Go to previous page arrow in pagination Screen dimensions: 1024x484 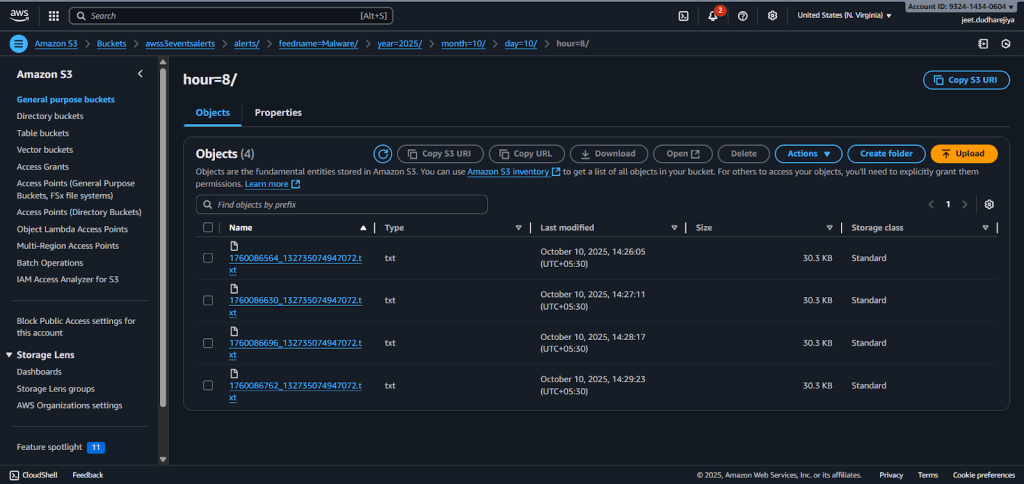pyautogui.click(x=931, y=204)
